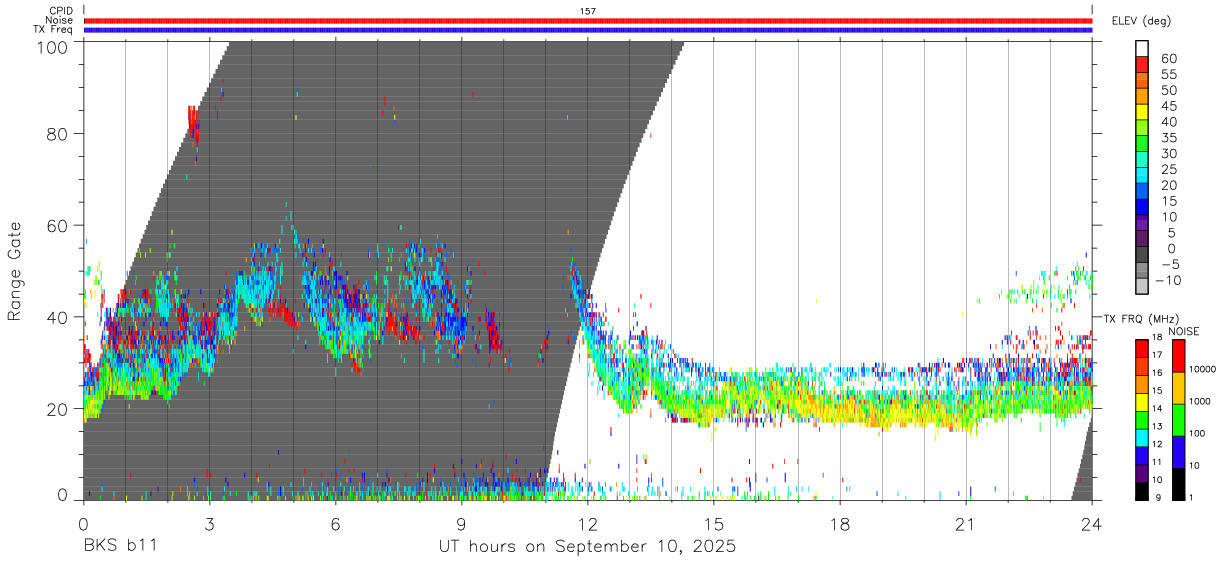The width and height of the screenshot is (1228, 567).
Task: Click the 55 label on ELEV scale
Action: [1169, 75]
